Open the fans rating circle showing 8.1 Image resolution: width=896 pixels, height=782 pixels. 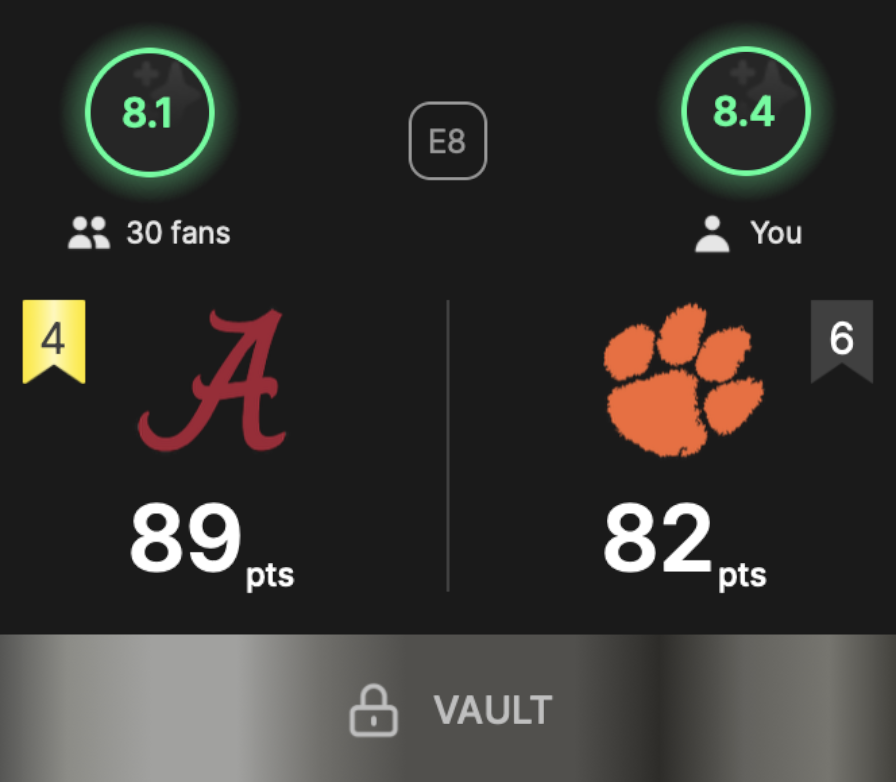(150, 112)
